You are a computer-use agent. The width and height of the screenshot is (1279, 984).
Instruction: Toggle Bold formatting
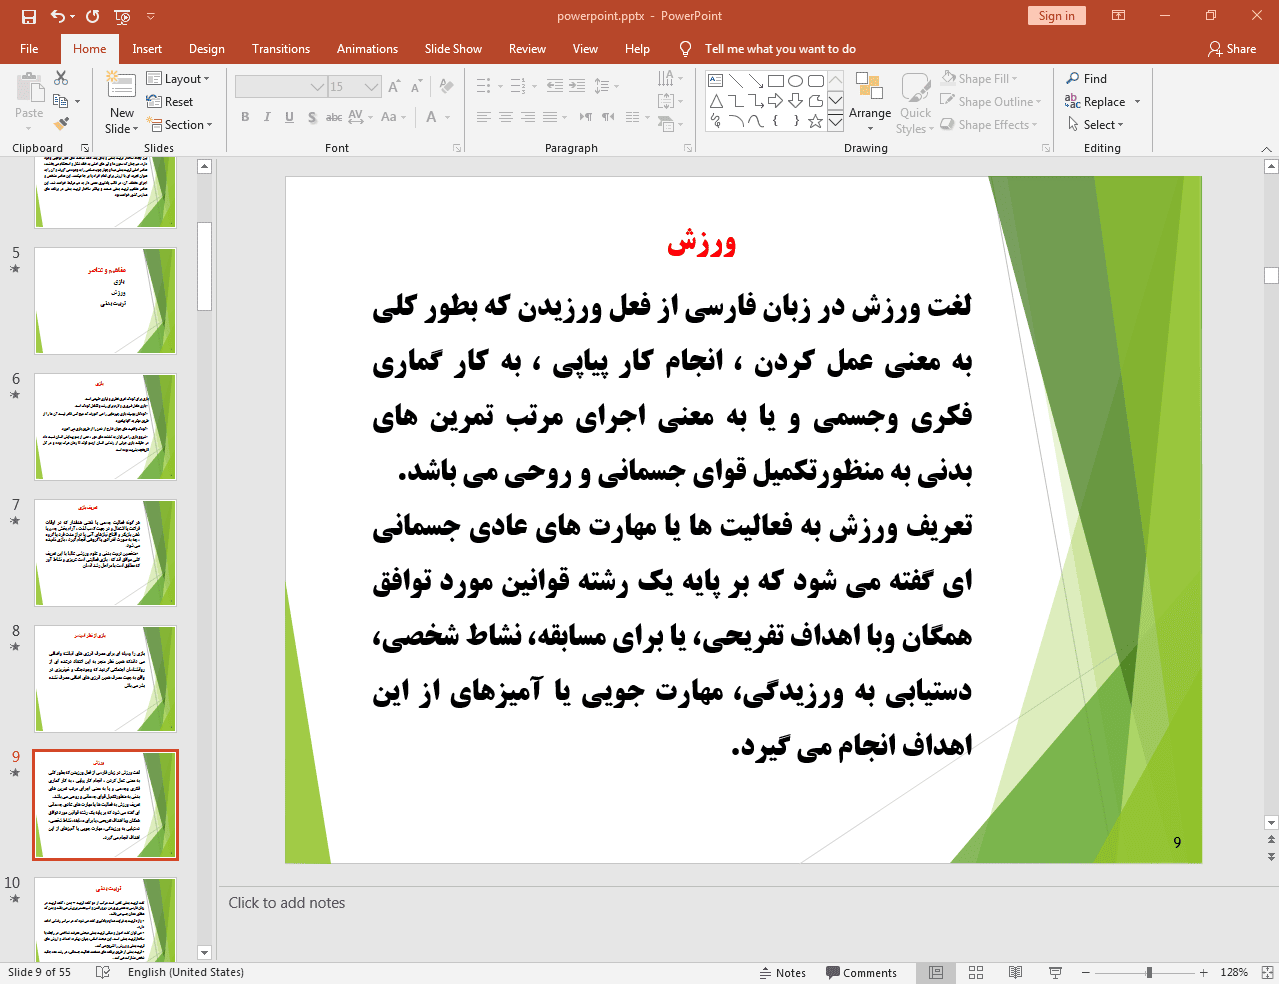coord(245,117)
